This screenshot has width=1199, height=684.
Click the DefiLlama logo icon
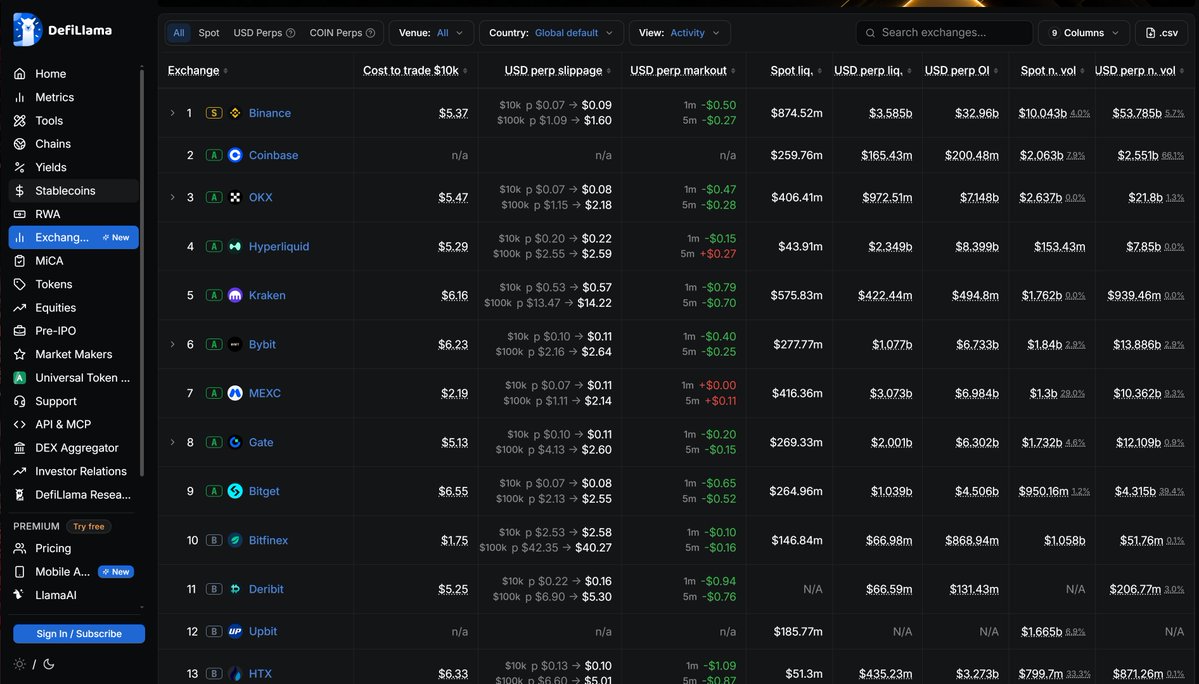click(x=28, y=30)
